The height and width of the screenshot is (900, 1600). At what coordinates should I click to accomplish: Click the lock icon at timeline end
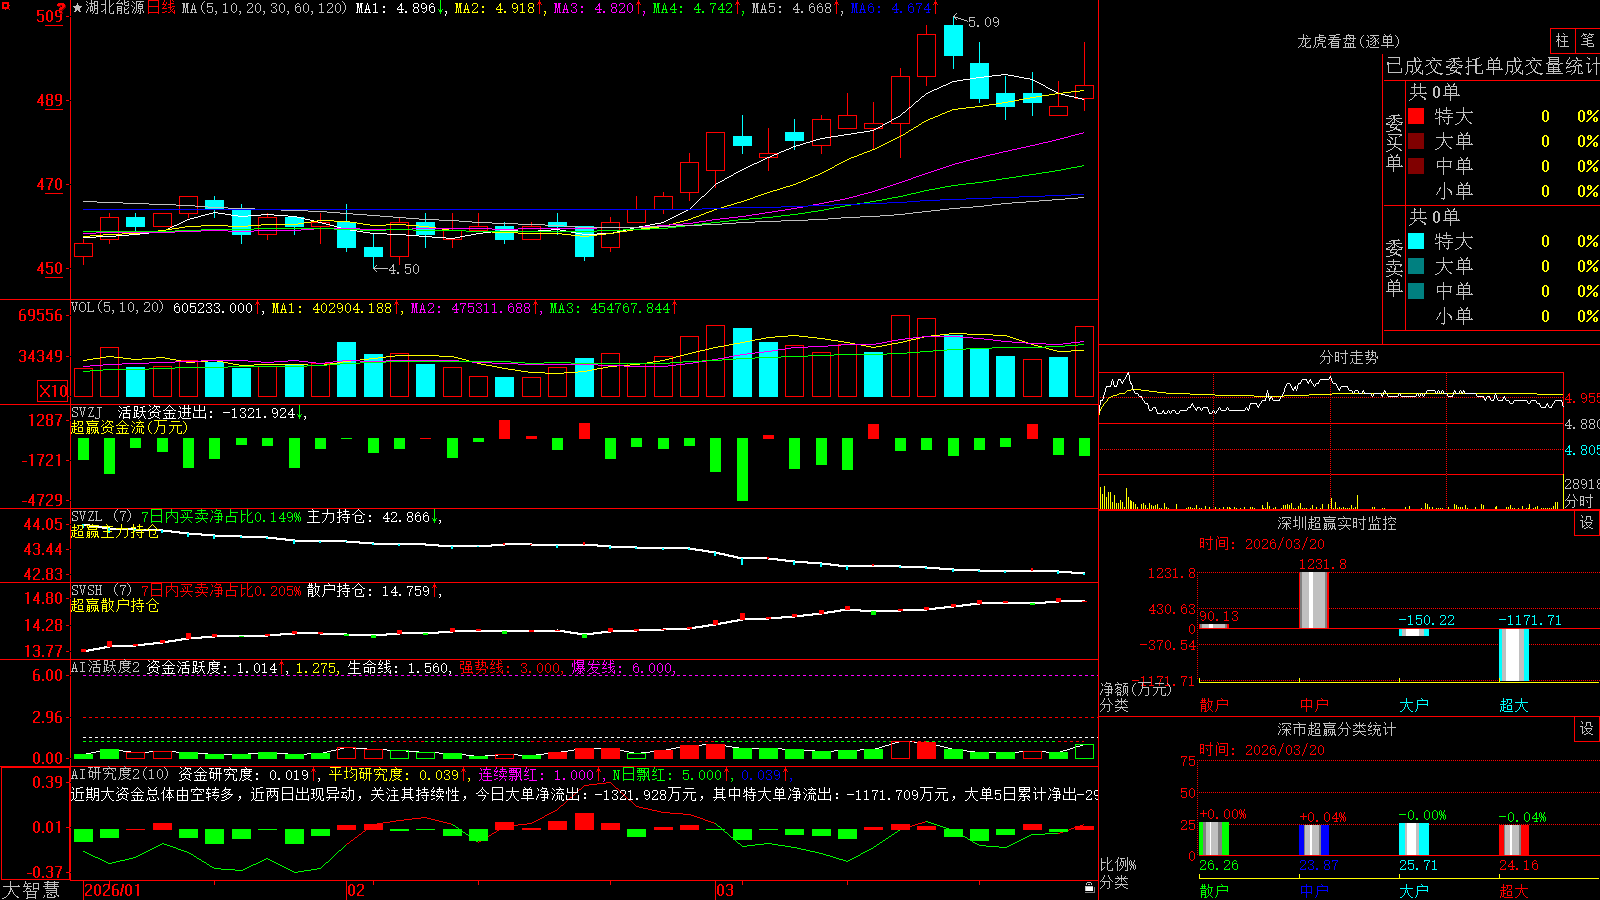tap(1090, 888)
